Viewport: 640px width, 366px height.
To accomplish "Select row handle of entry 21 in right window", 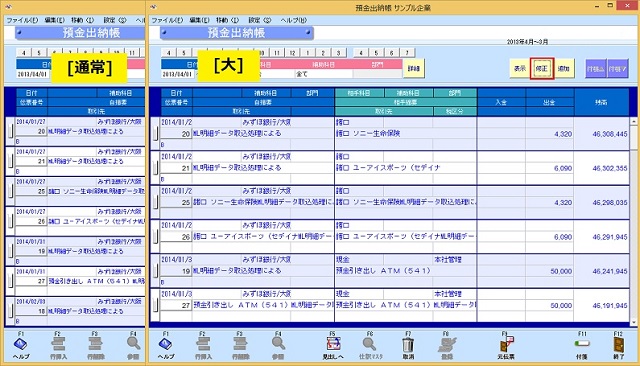I will point(155,168).
